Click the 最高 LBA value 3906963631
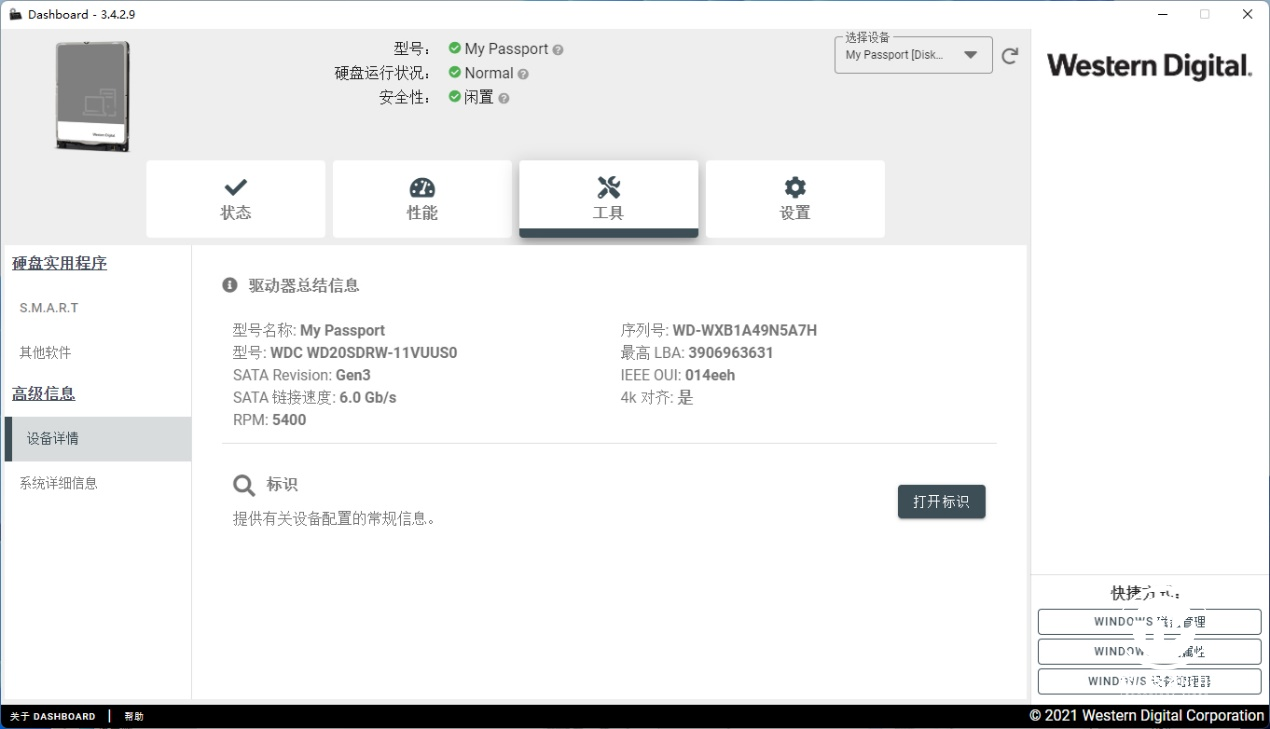 point(731,353)
